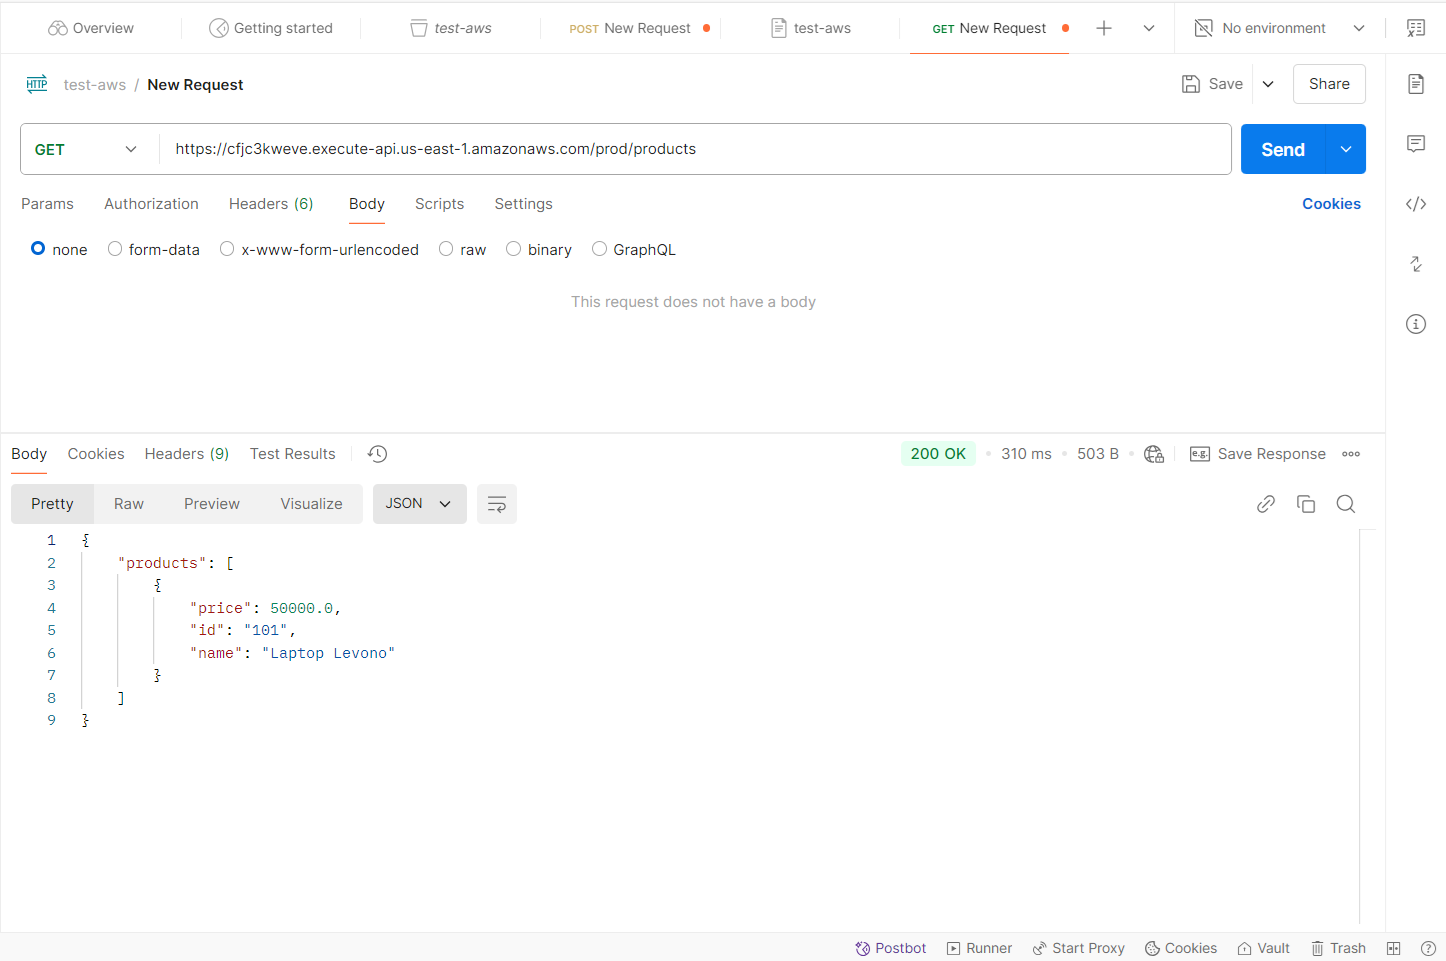
Task: Open the Scripts tab
Action: click(x=439, y=204)
